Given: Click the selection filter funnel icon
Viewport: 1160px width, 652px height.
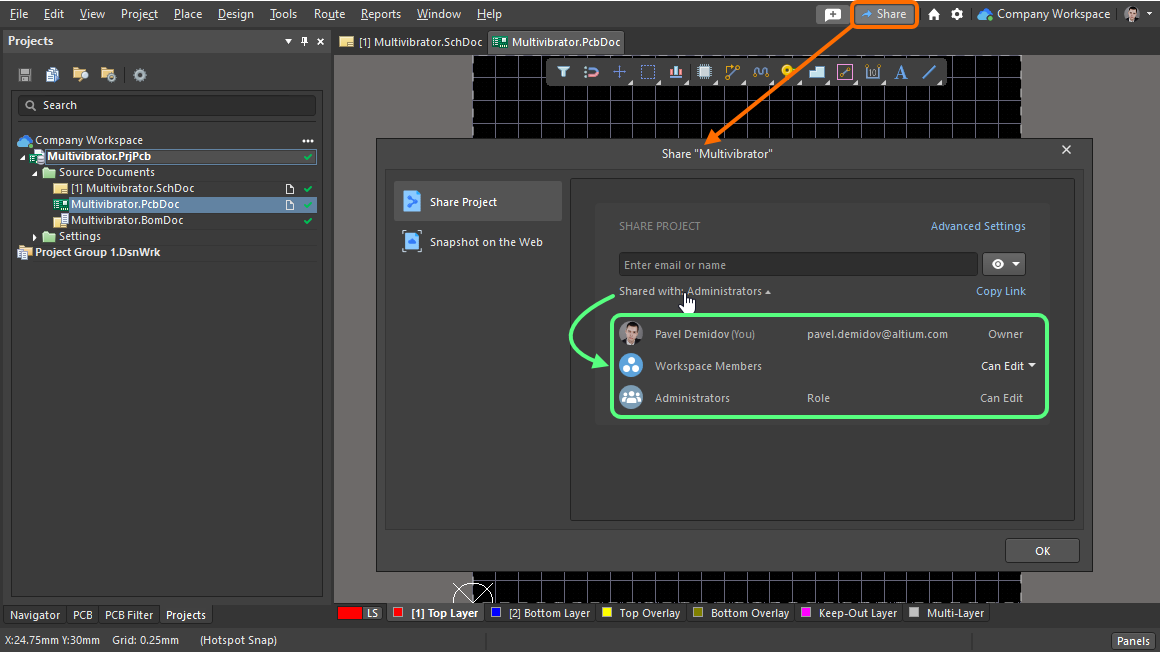Looking at the screenshot, I should click(x=563, y=72).
